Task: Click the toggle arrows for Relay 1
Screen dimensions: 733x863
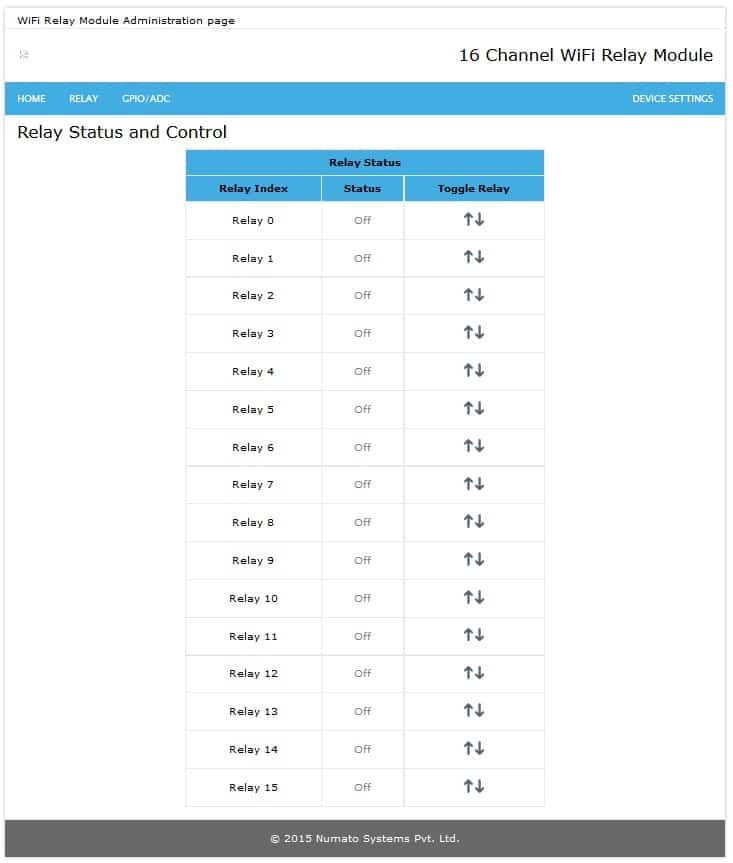Action: tap(474, 258)
